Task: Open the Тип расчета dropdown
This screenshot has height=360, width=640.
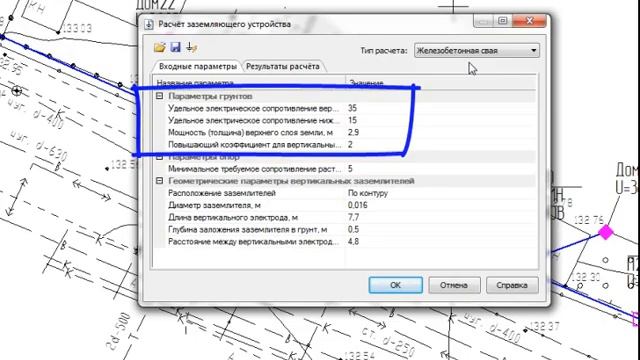Action: tap(476, 51)
